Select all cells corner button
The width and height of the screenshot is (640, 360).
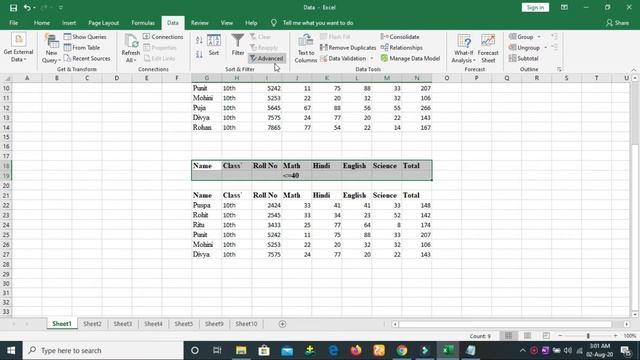point(6,78)
